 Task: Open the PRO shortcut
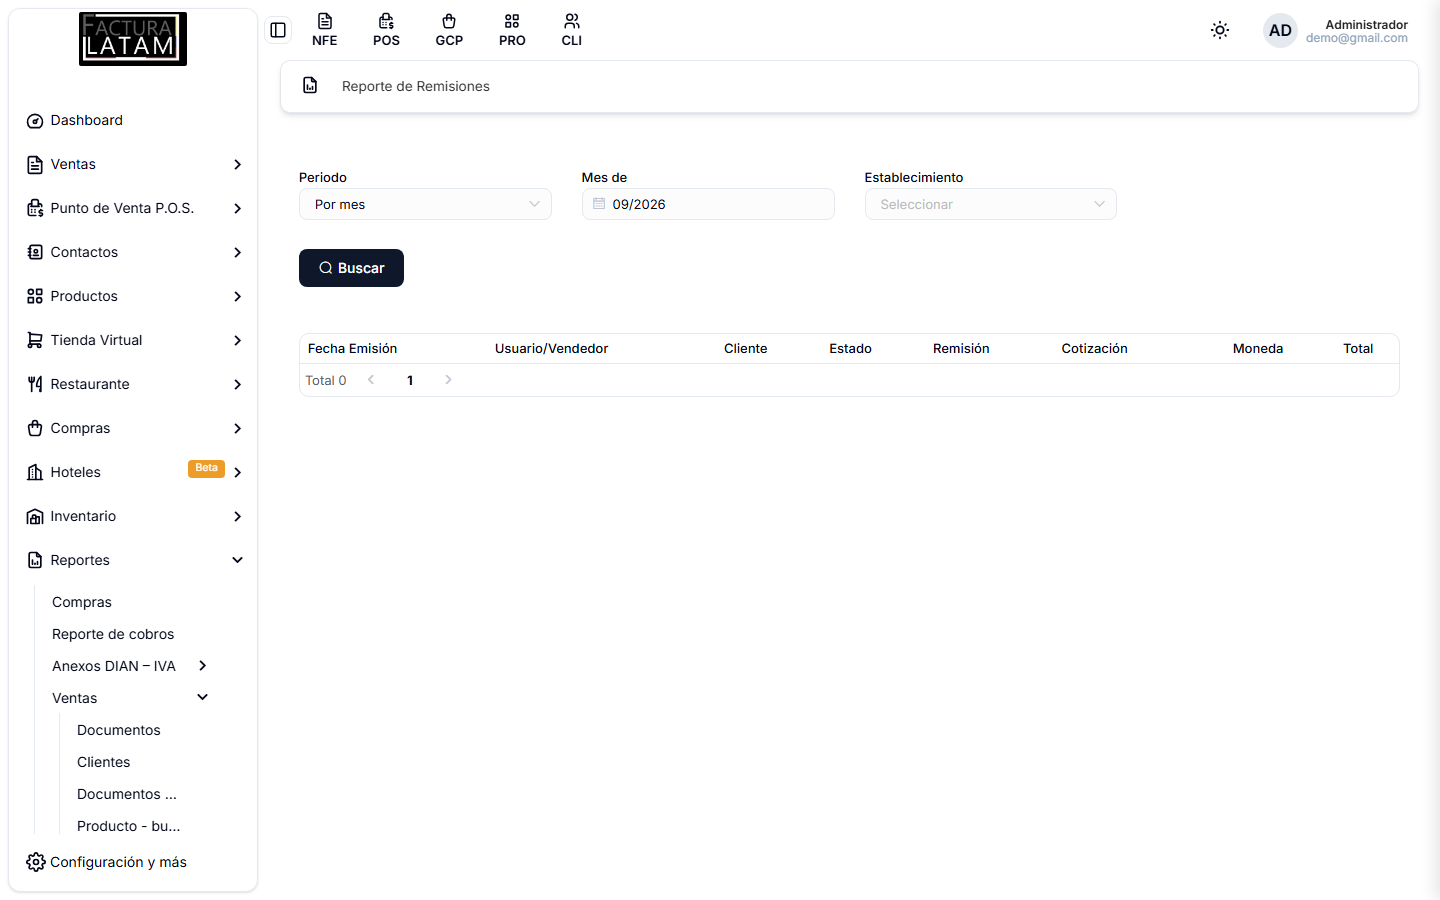point(512,30)
